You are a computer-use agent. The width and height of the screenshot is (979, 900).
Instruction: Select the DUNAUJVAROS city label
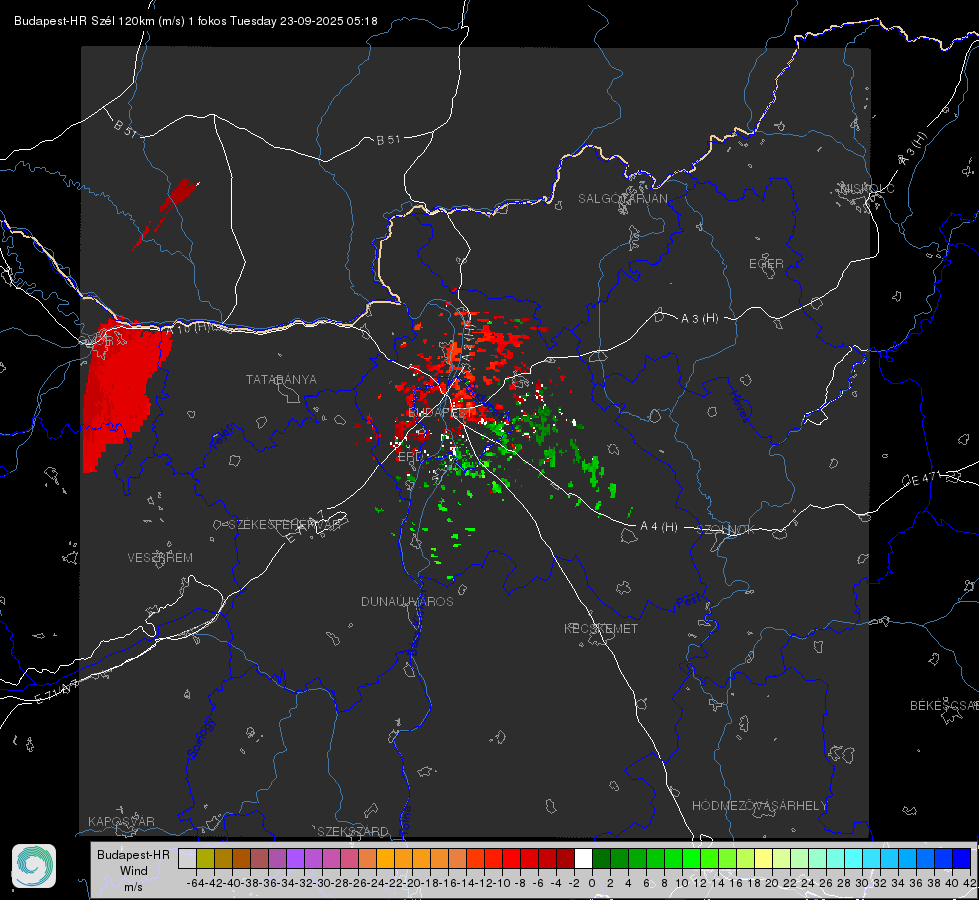coord(407,601)
